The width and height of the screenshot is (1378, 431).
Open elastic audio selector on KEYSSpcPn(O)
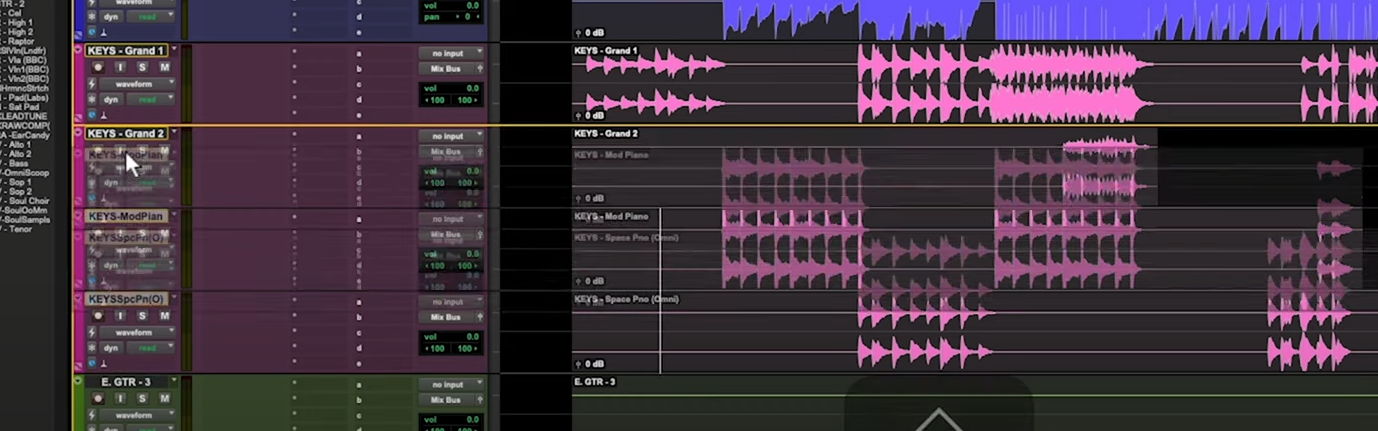92,332
